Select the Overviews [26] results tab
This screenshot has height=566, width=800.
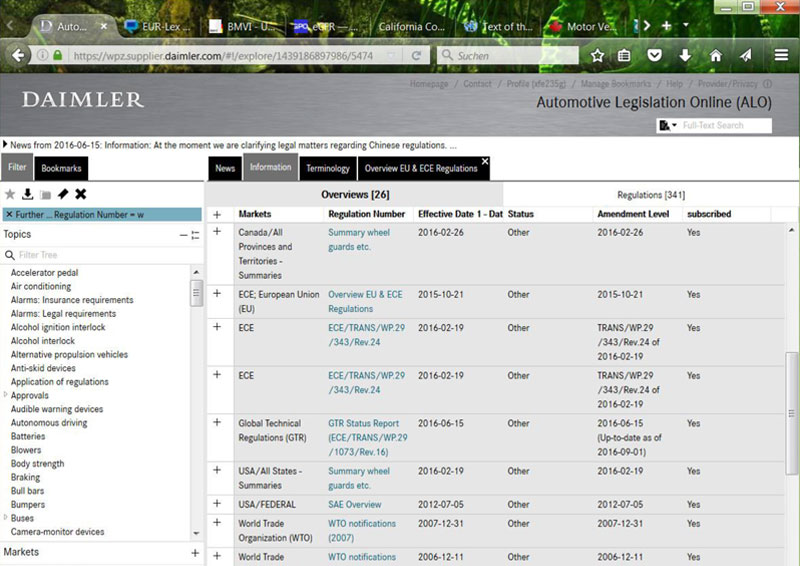(x=355, y=194)
